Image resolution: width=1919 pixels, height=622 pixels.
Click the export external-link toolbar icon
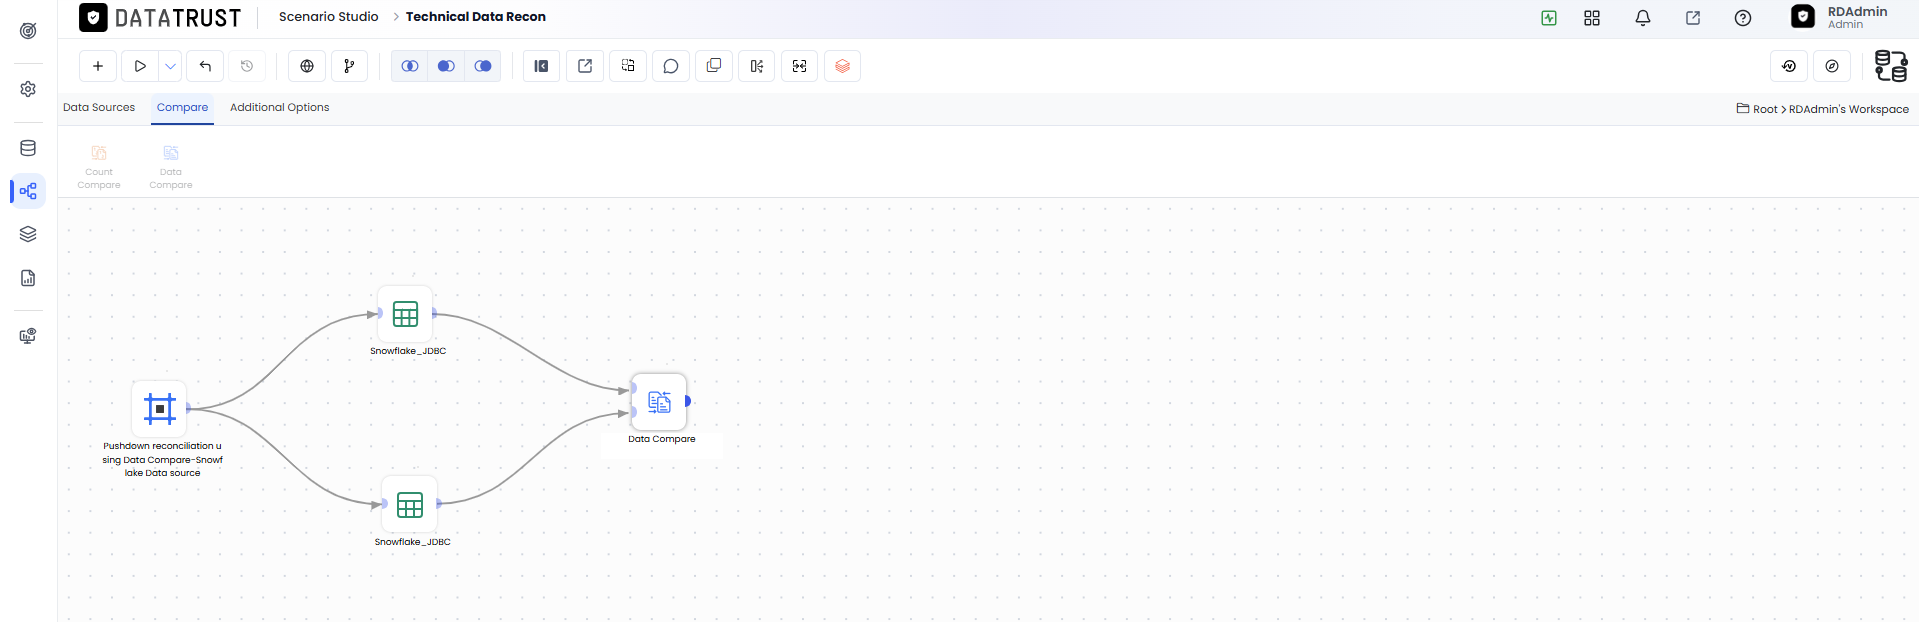tap(585, 66)
